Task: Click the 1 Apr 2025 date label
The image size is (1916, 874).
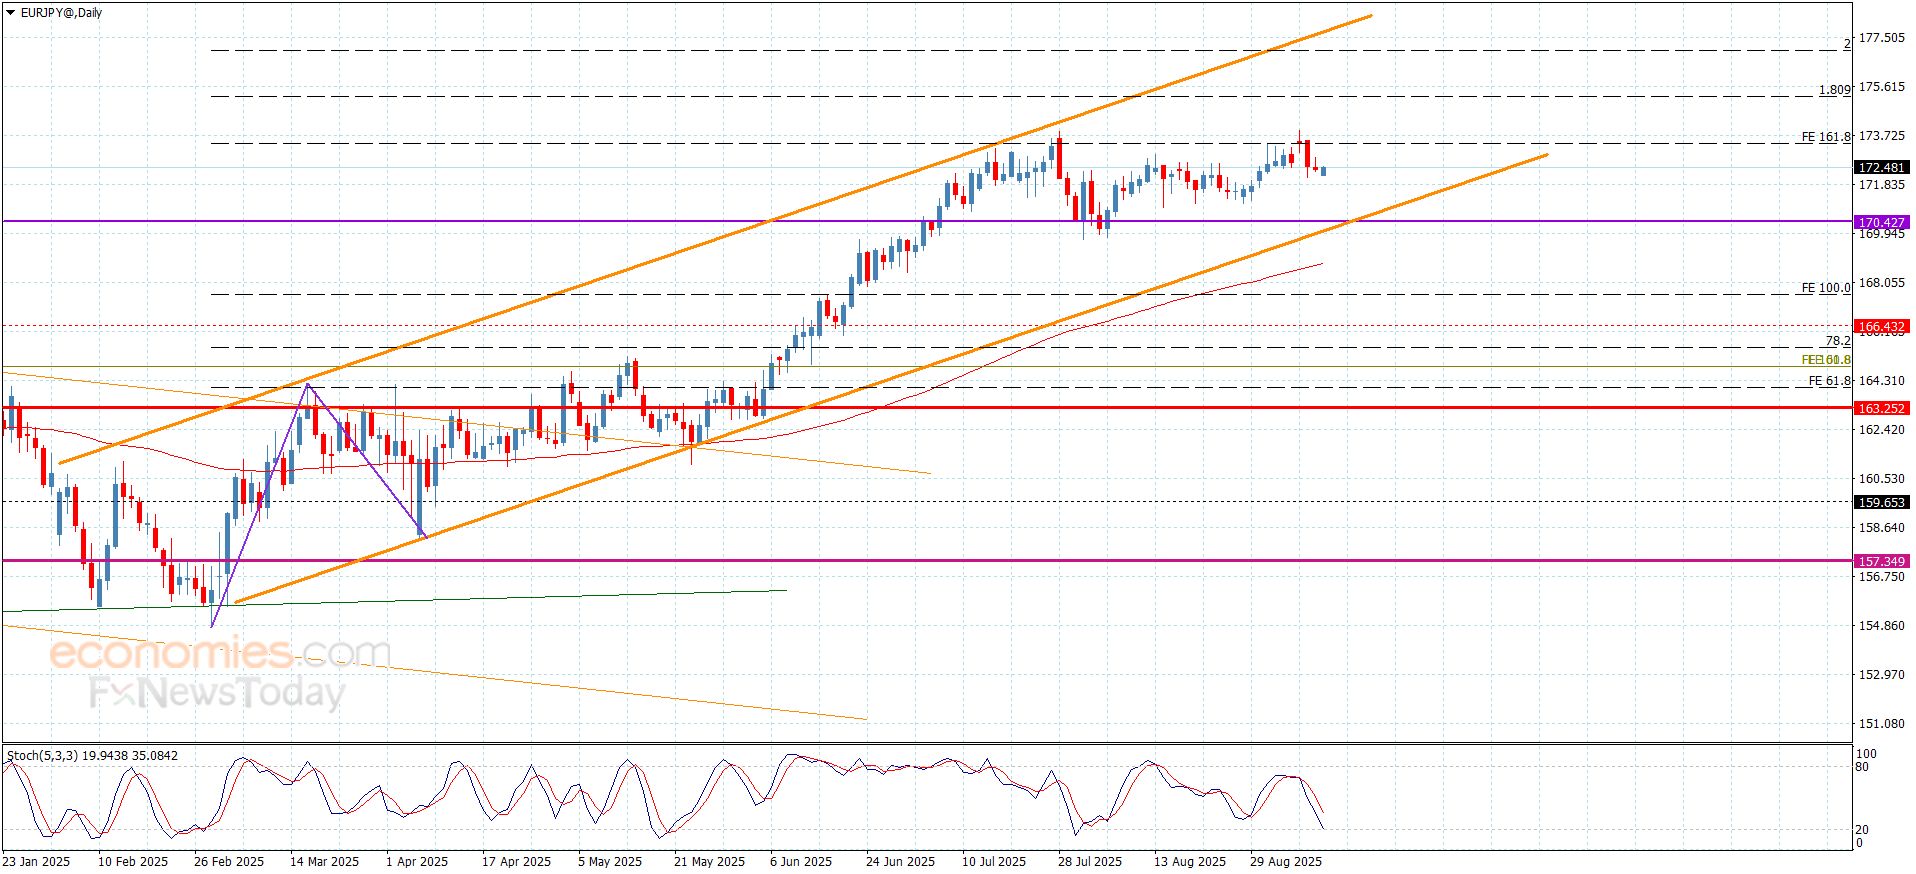Action: pos(417,862)
